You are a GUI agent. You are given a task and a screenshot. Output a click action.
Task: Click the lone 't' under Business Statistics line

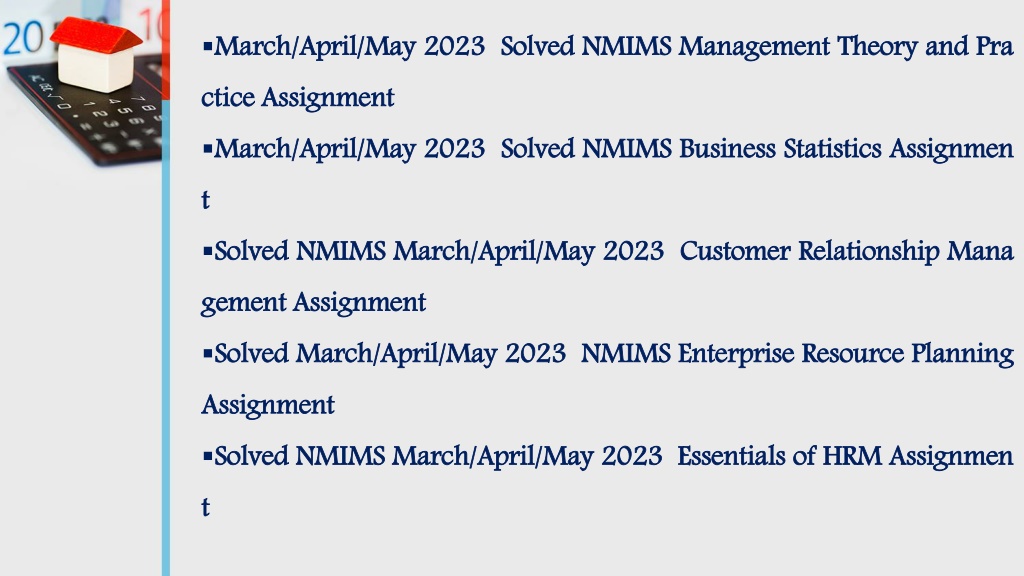tap(206, 200)
